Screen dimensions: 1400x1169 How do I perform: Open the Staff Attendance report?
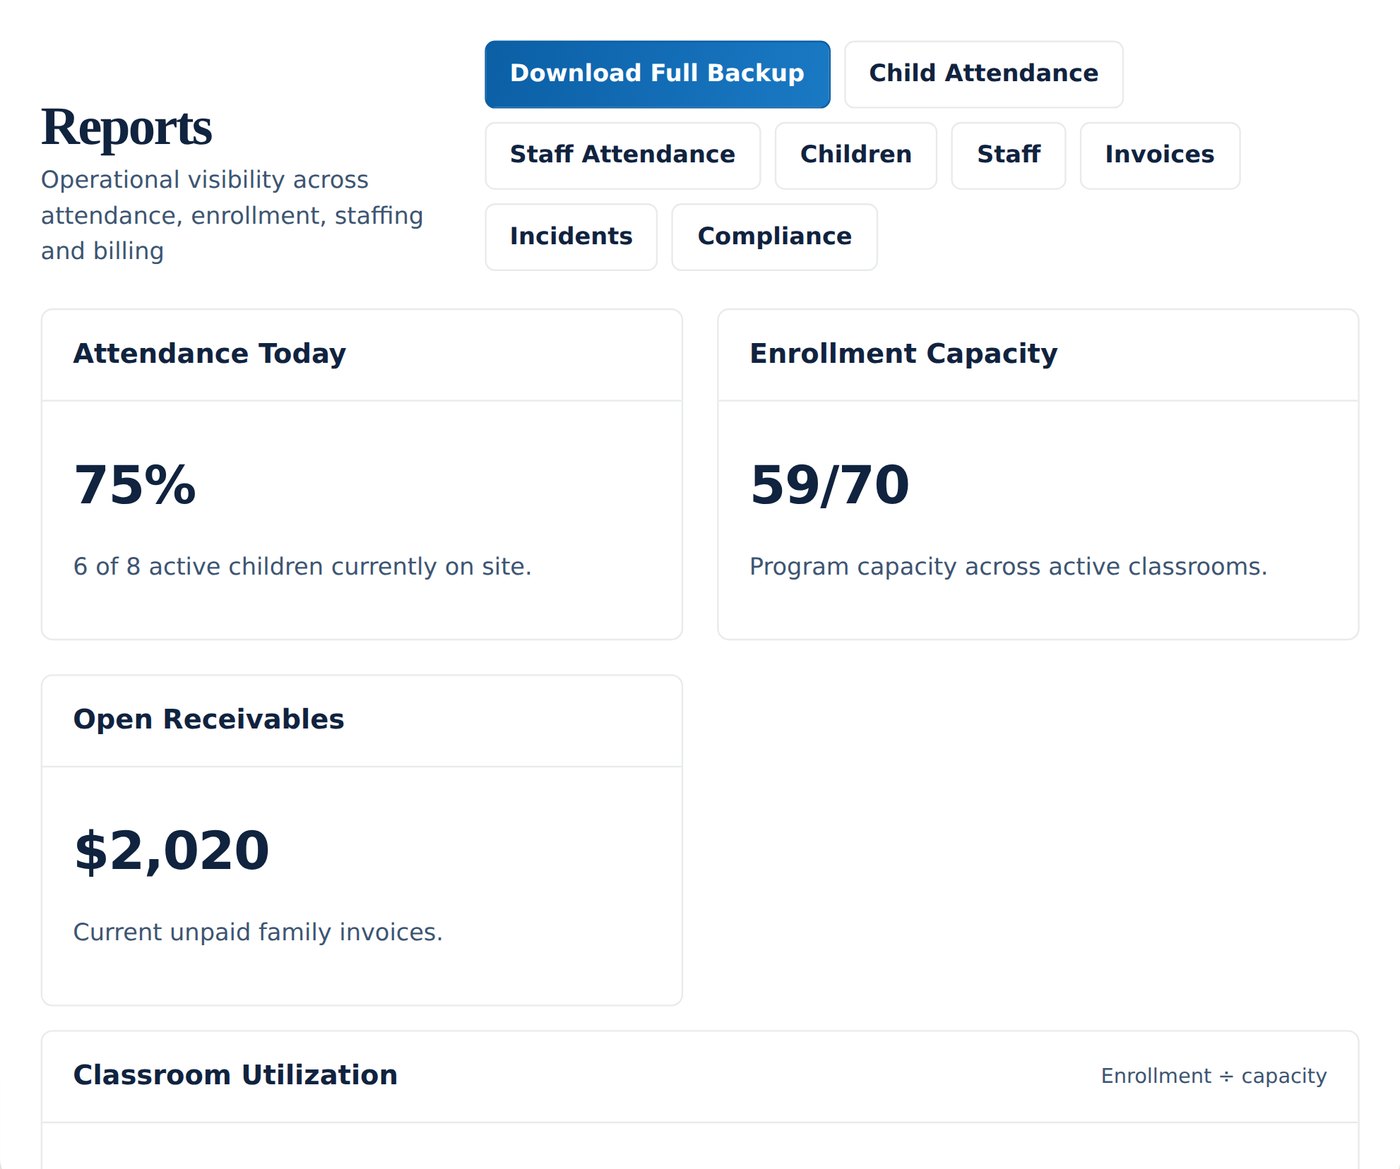[x=622, y=155]
